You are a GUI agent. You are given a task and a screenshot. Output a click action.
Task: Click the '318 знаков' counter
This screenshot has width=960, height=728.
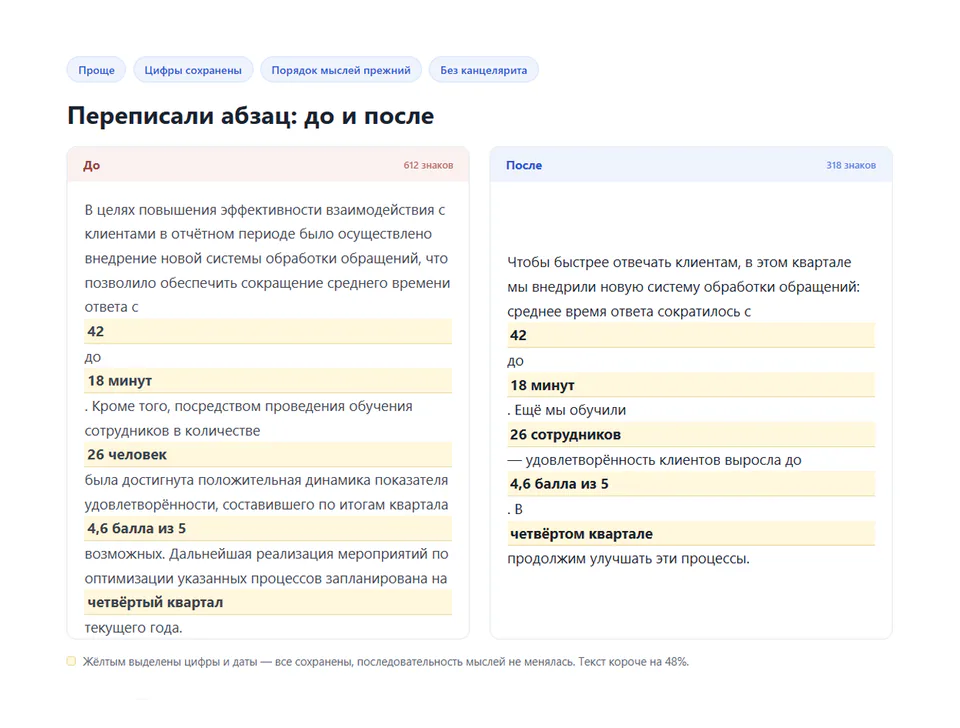point(850,165)
